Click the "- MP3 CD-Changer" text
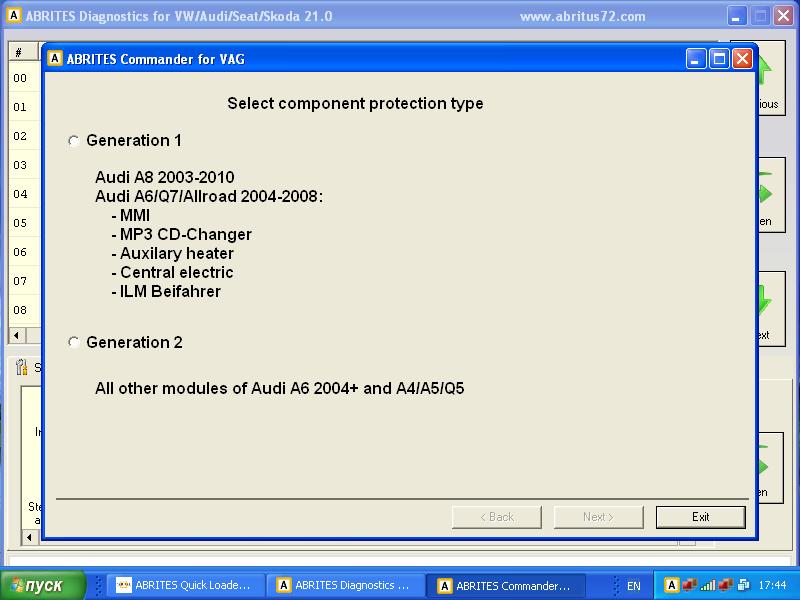This screenshot has width=800, height=600. 182,234
